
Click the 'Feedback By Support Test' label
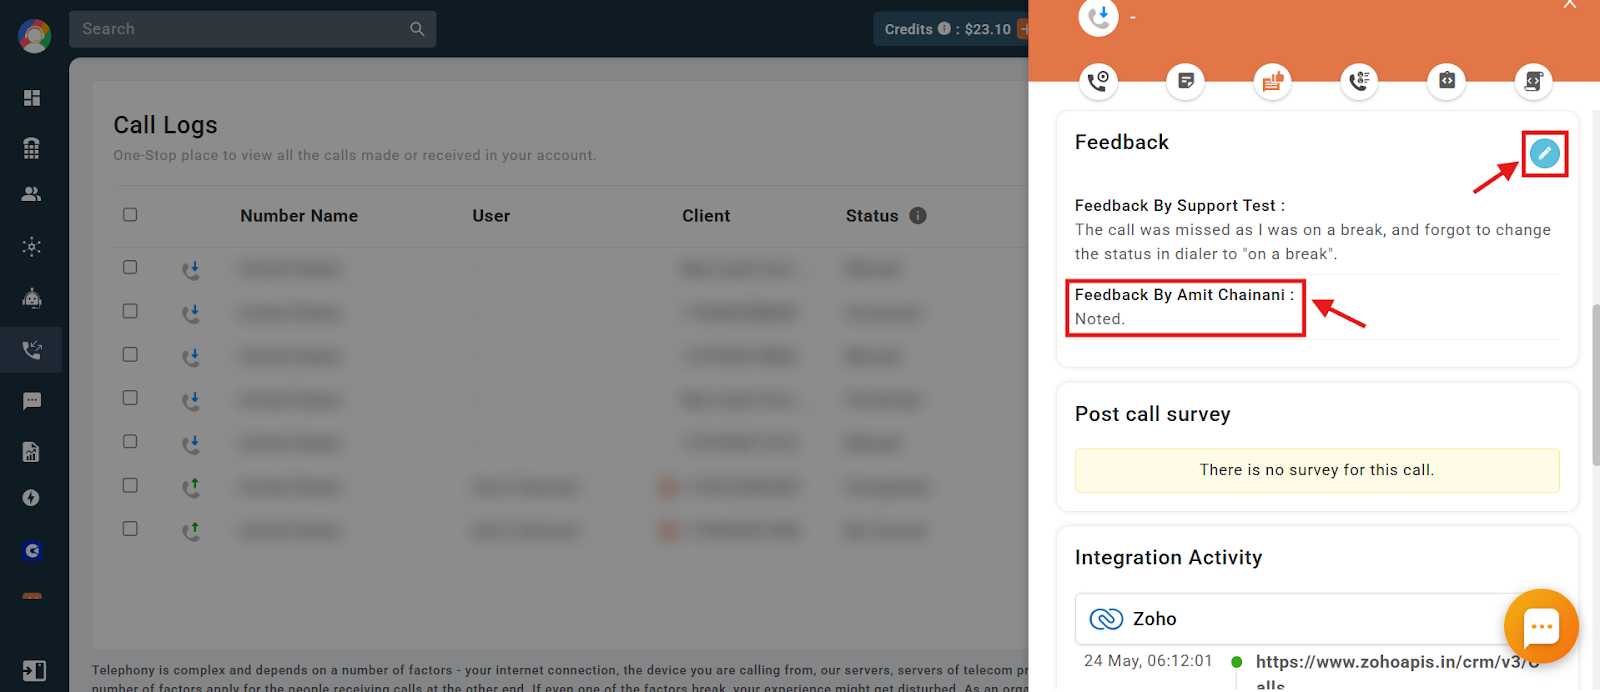pyautogui.click(x=1180, y=206)
